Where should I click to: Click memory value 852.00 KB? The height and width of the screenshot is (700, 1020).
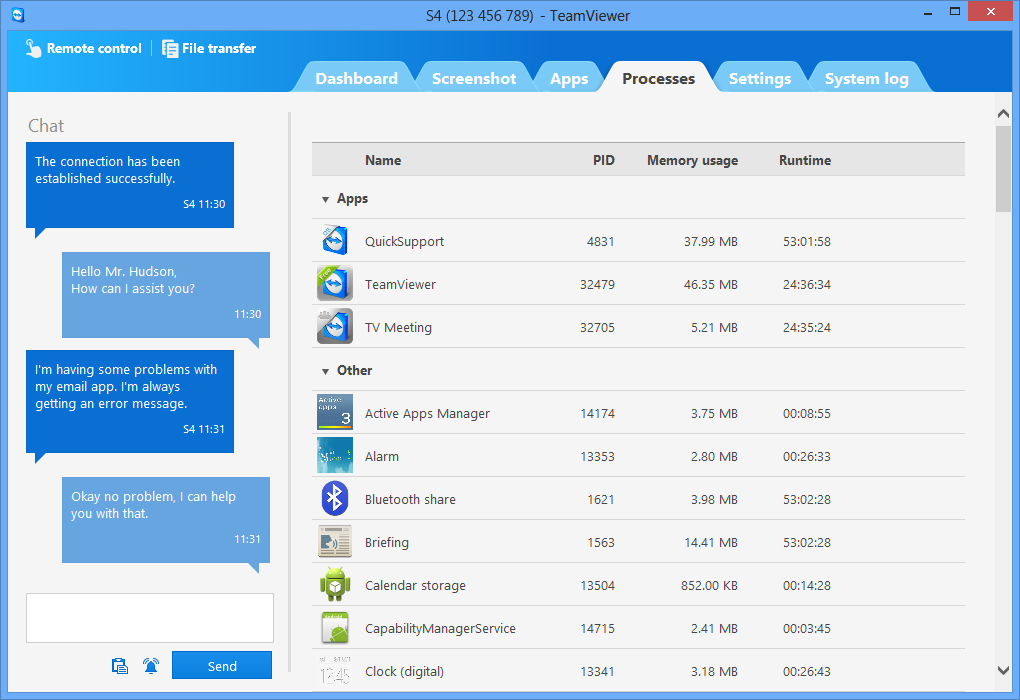pyautogui.click(x=709, y=586)
